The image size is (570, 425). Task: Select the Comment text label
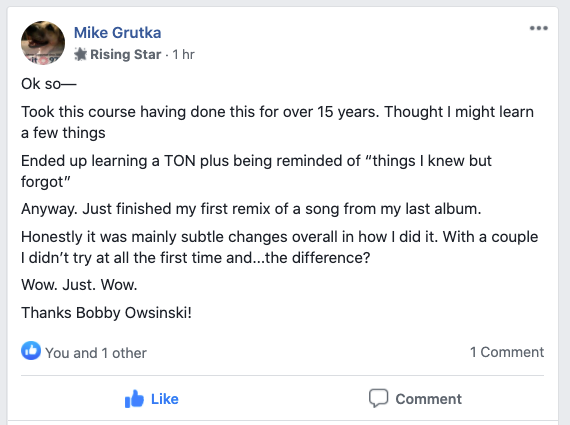(429, 399)
